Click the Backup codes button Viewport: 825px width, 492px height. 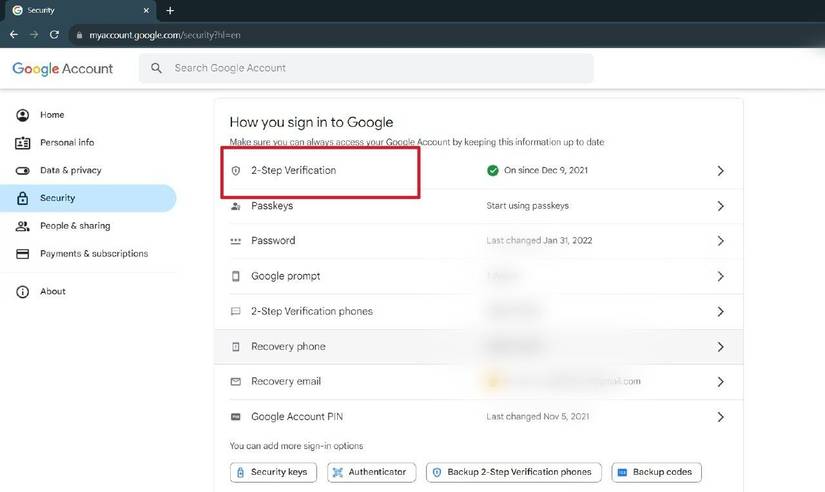pyautogui.click(x=656, y=472)
